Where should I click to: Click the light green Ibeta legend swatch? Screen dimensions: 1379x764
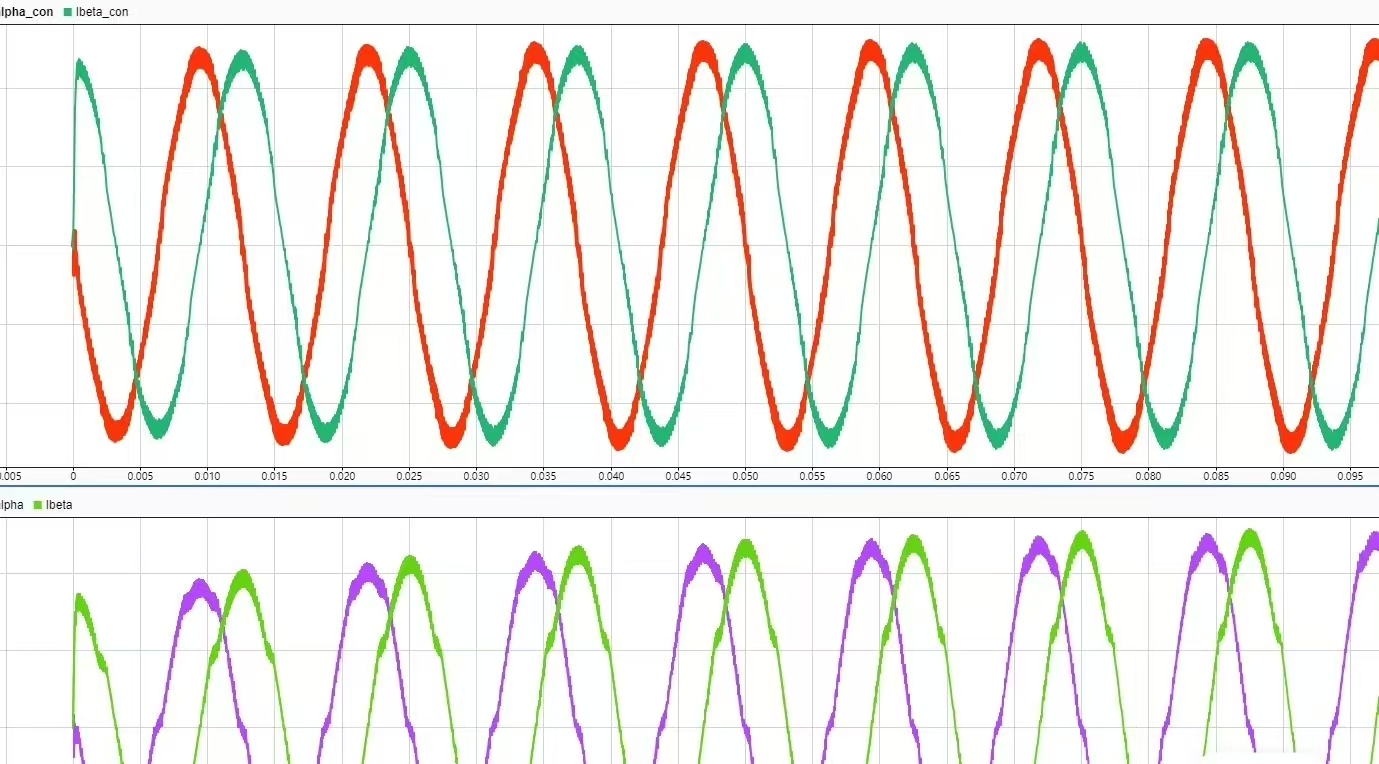click(39, 505)
